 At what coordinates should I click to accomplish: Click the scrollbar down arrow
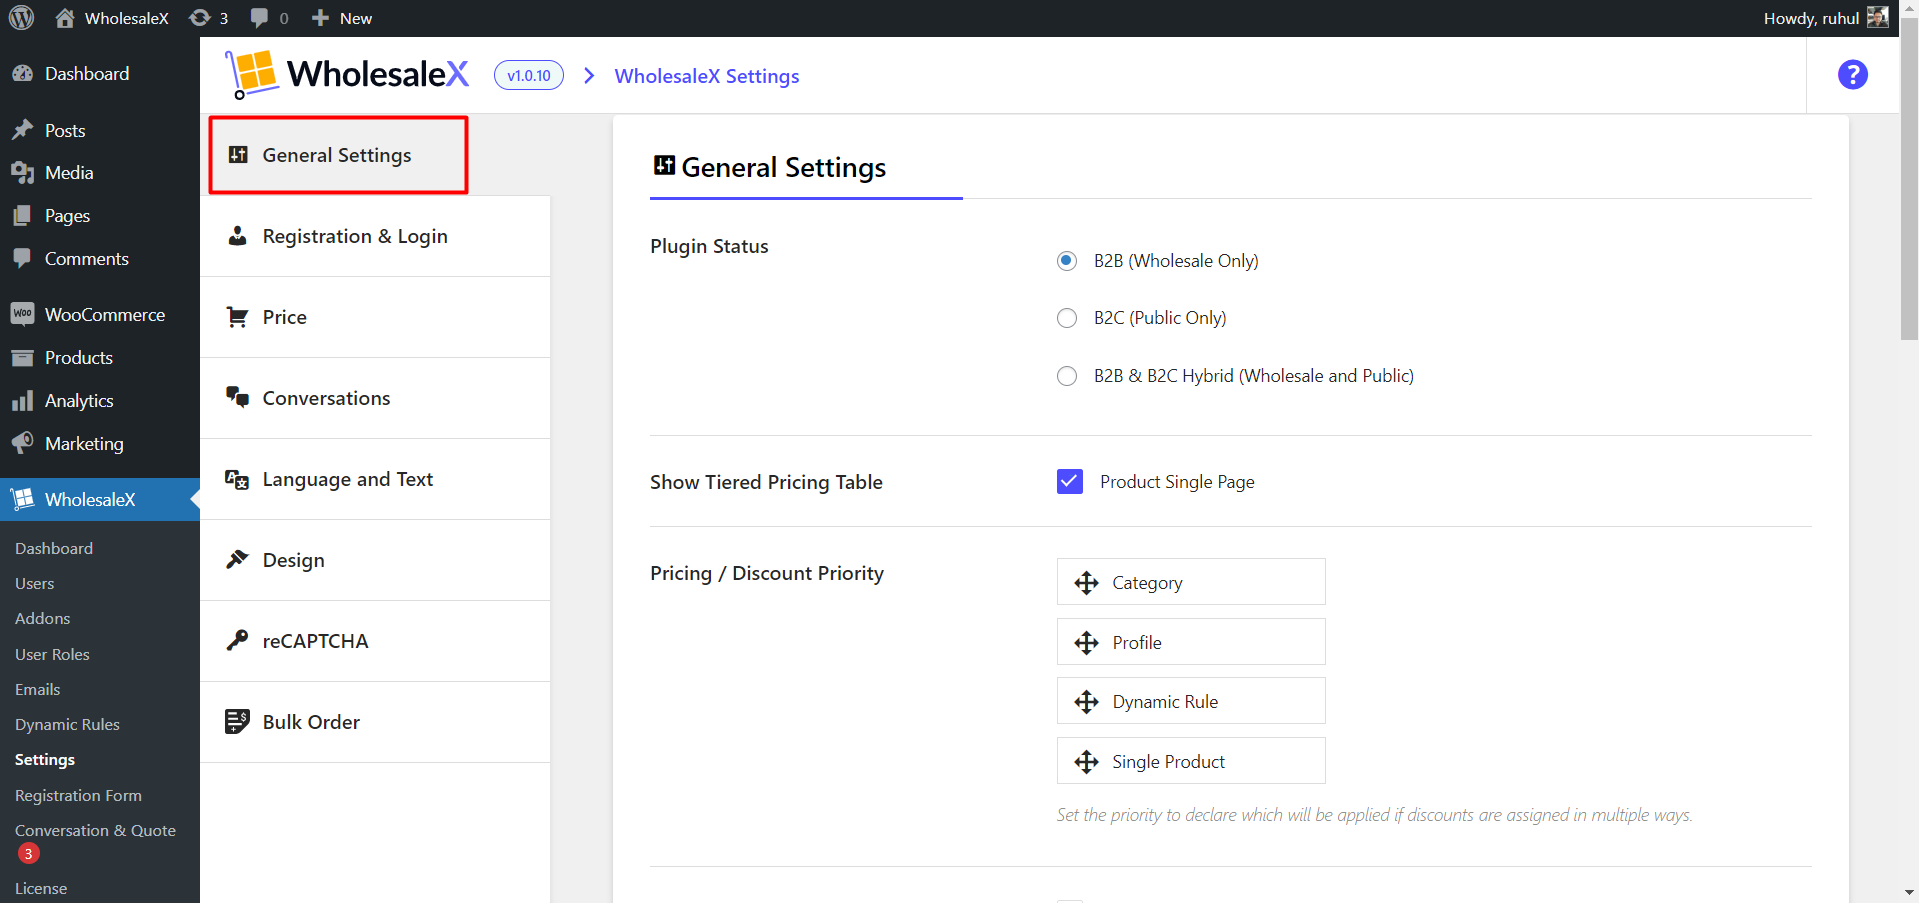coord(1909,892)
